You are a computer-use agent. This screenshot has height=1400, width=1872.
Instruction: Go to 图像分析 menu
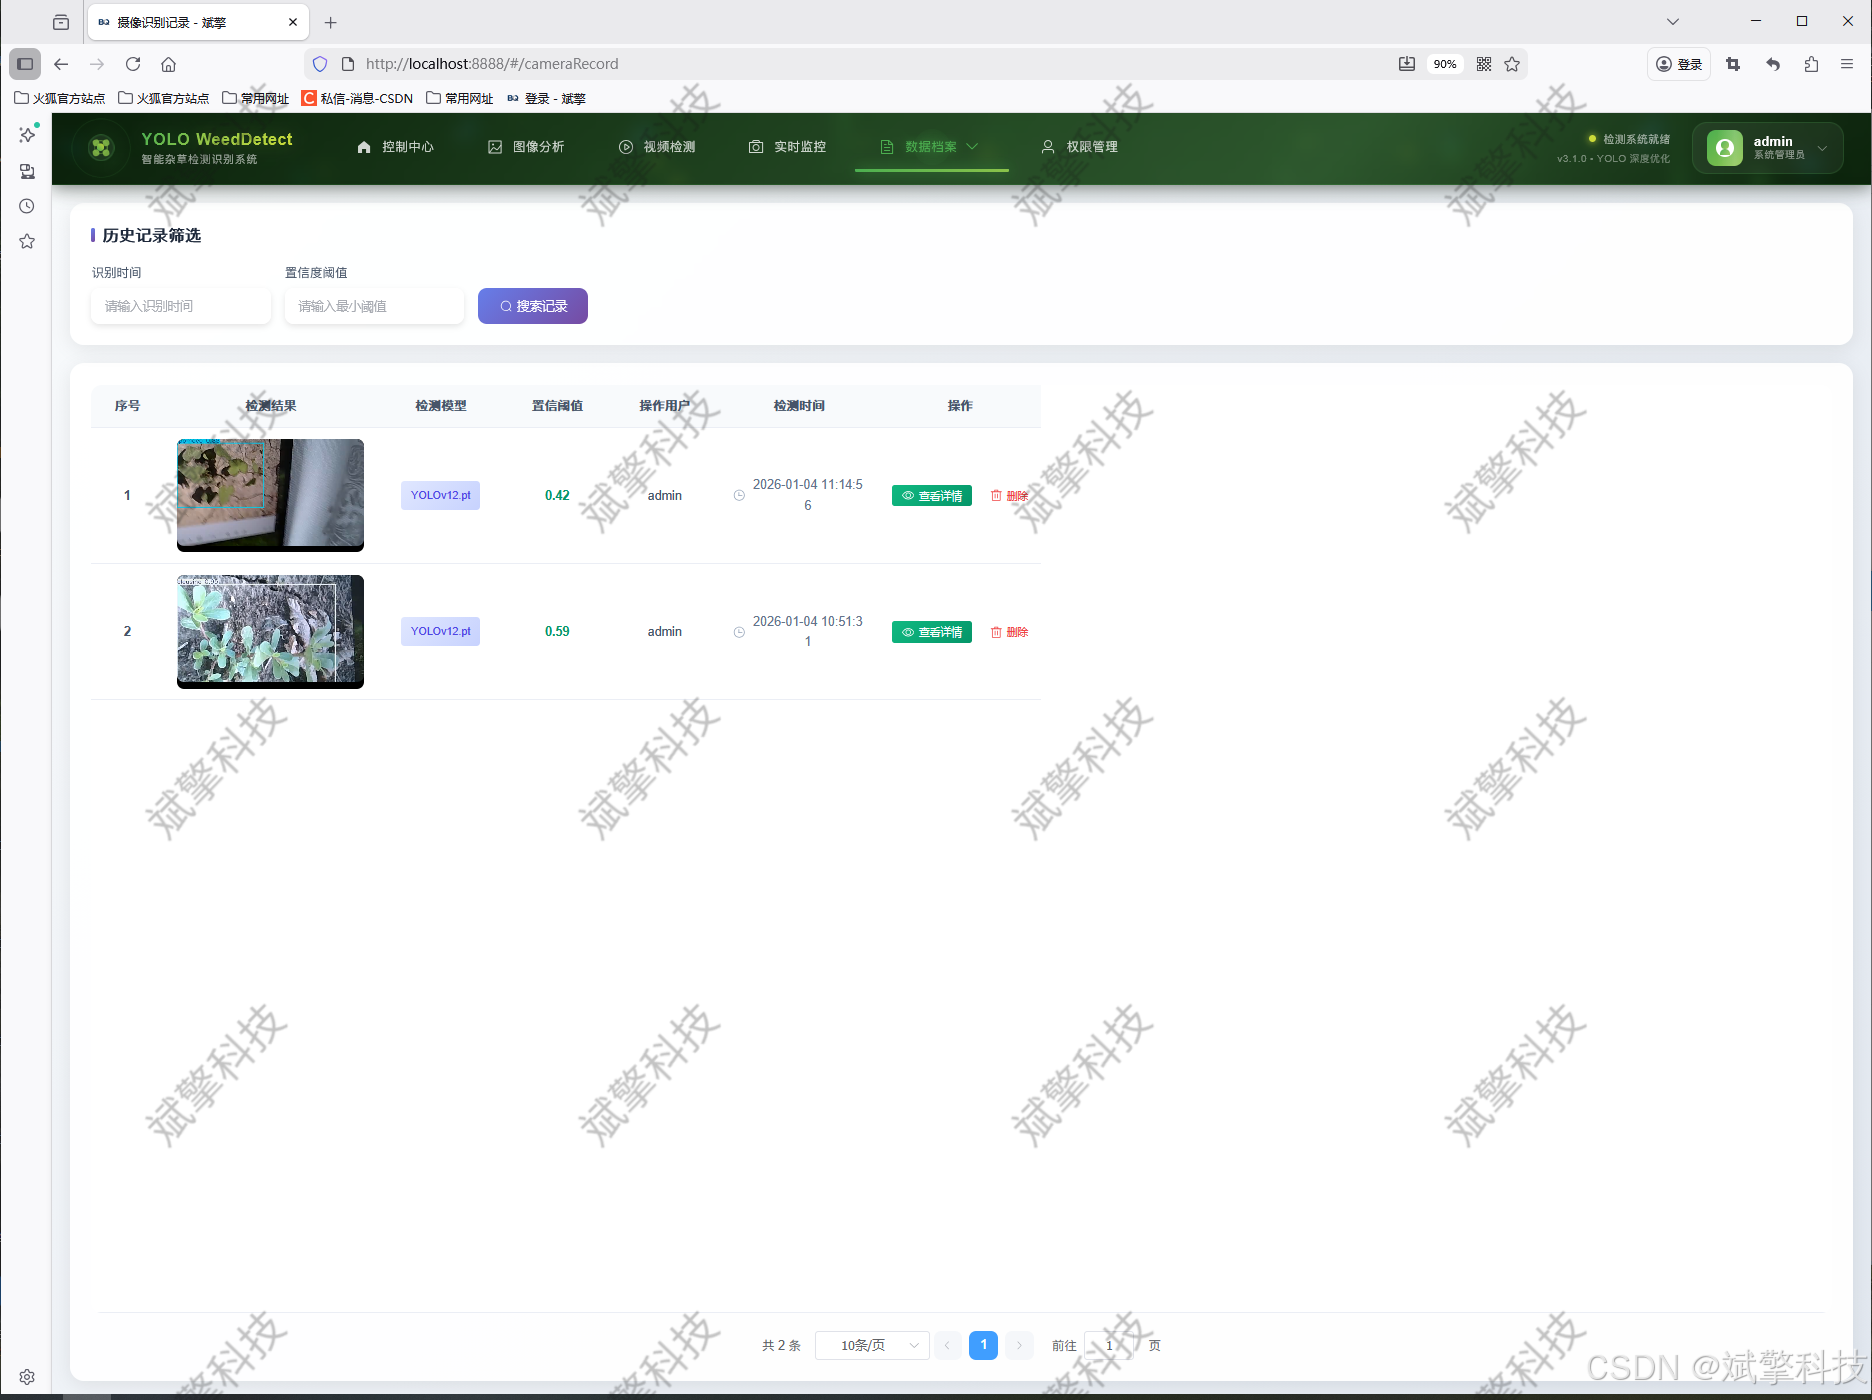point(526,147)
